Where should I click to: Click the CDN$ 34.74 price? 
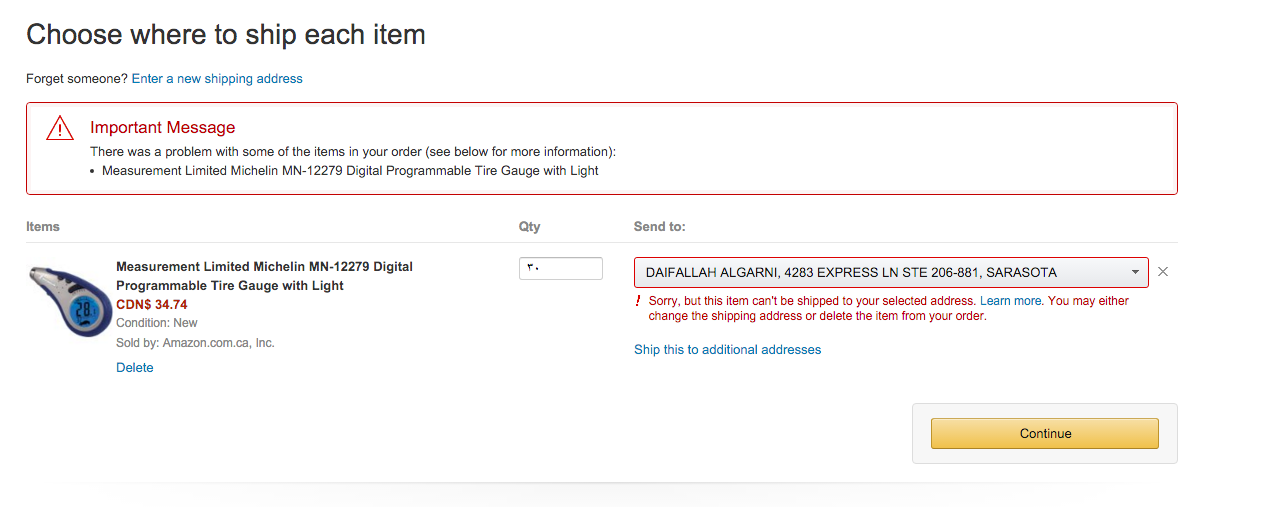click(x=152, y=305)
